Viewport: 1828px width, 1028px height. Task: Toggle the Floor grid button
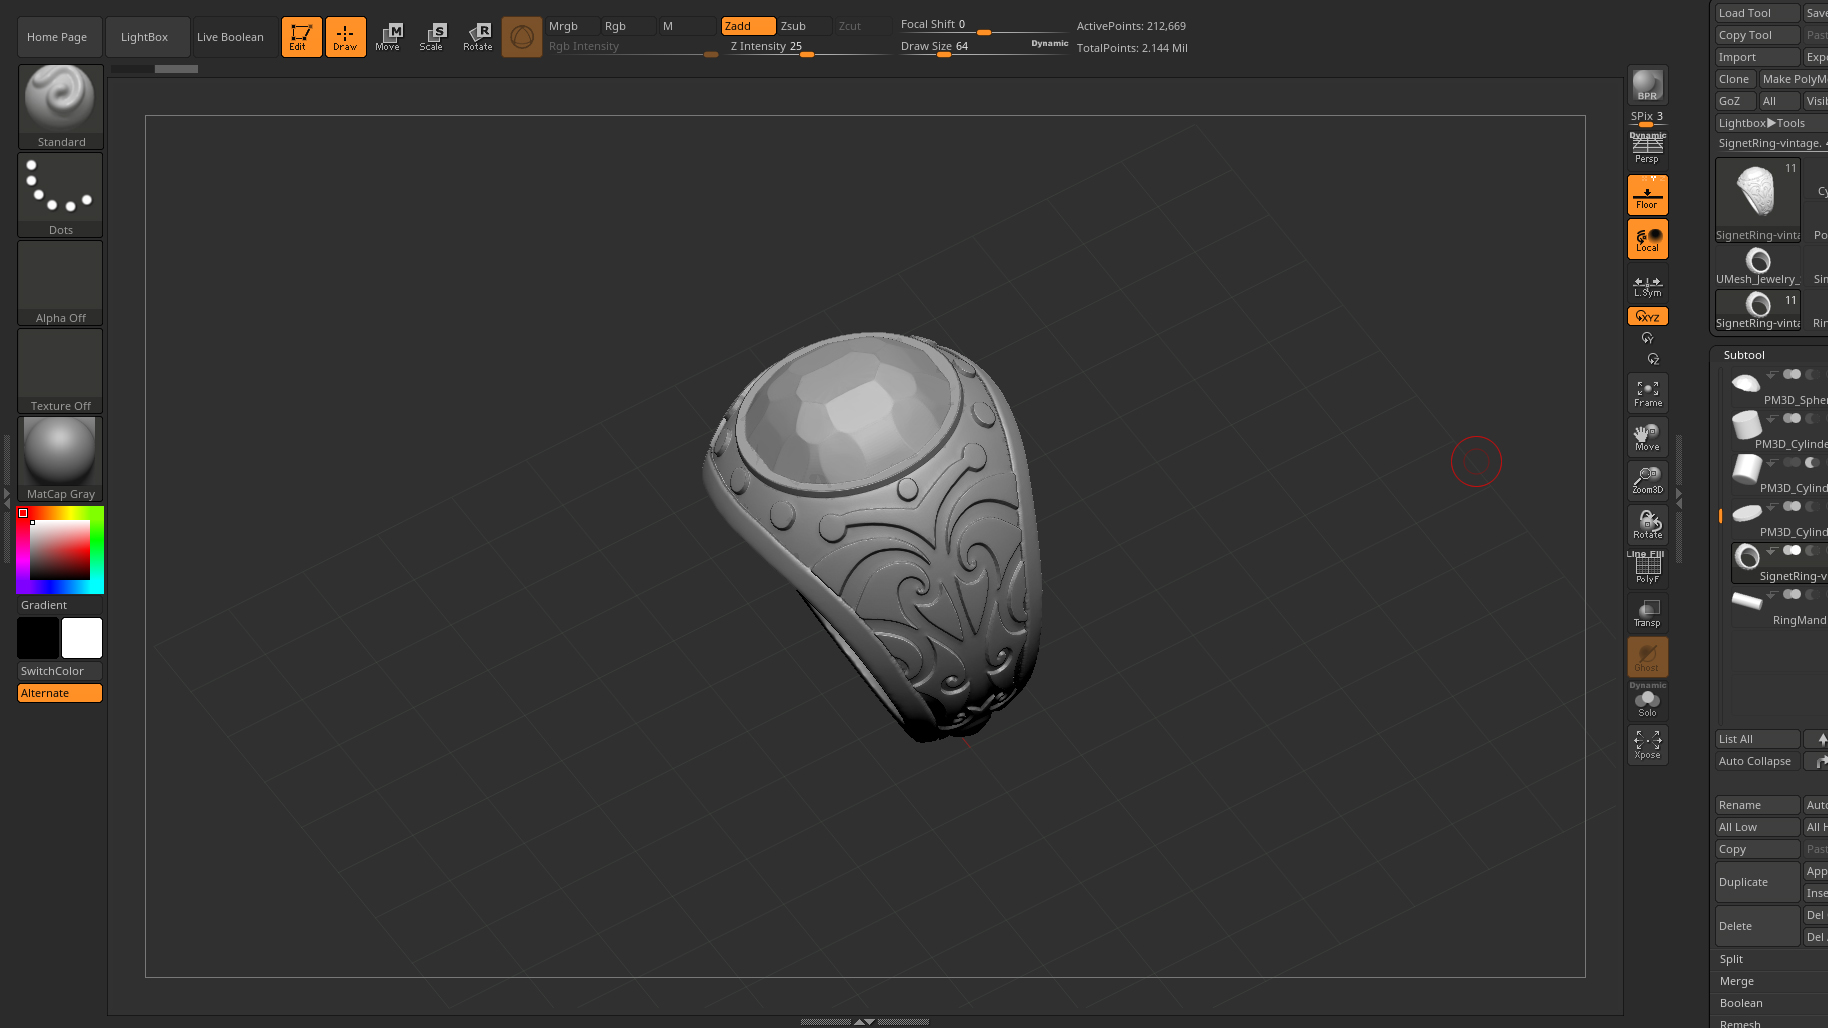(1647, 195)
